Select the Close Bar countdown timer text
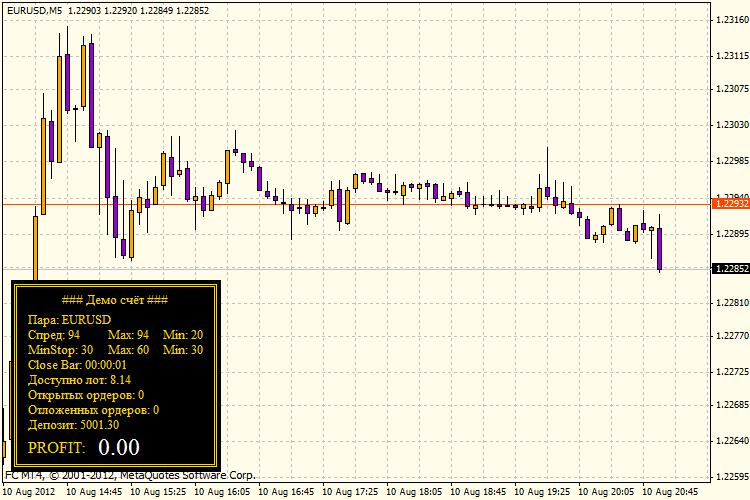Viewport: 750px width, 500px height. pos(77,365)
